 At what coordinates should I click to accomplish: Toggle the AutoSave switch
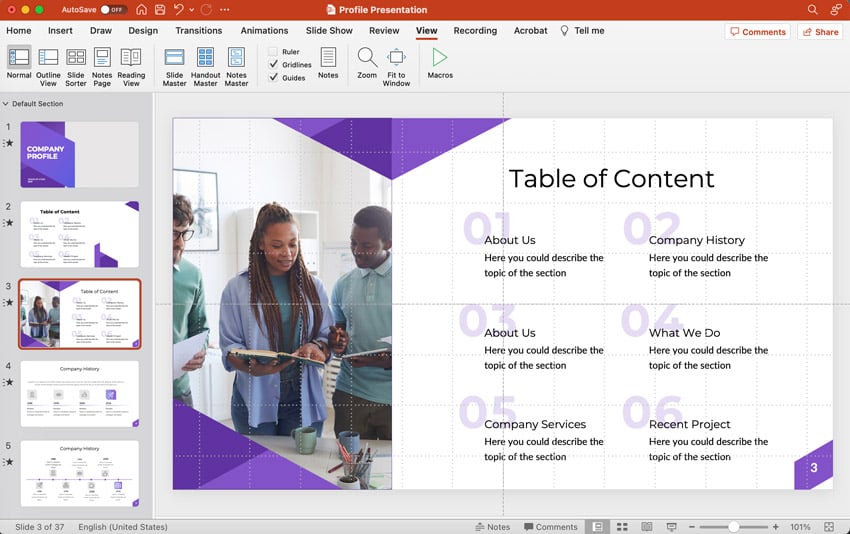coord(112,9)
